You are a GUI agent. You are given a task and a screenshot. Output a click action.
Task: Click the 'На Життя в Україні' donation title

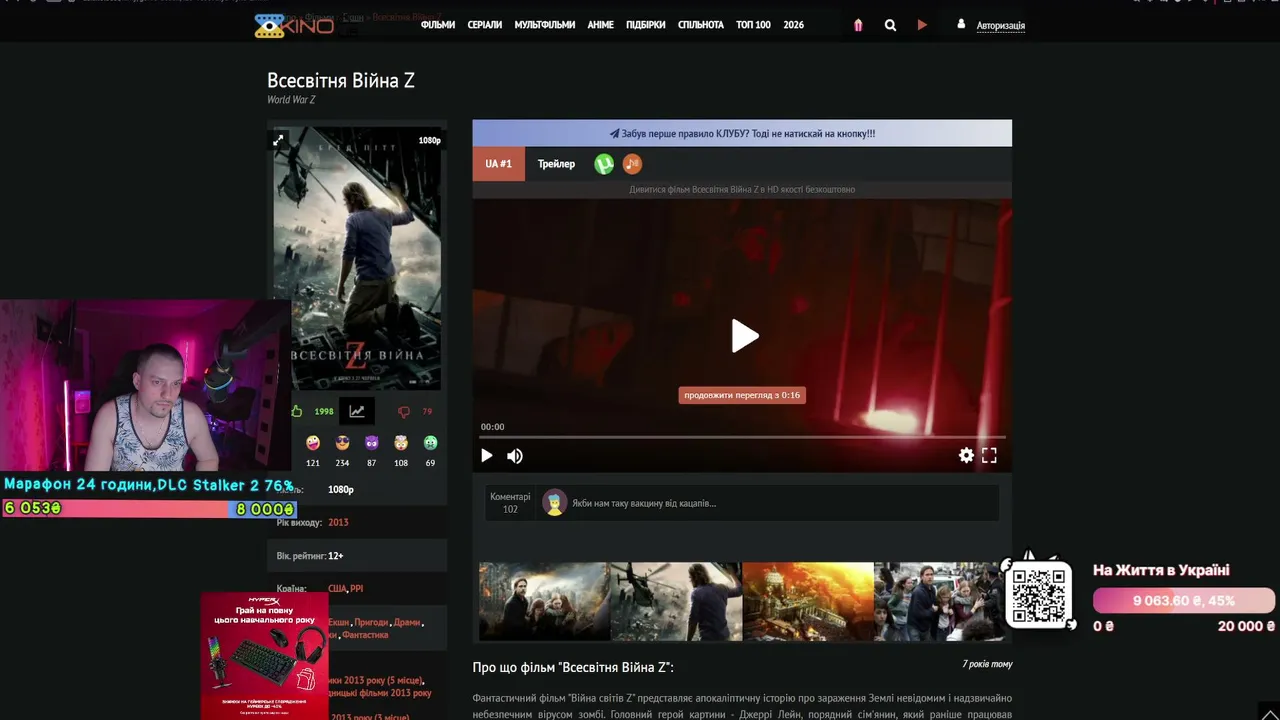[x=1161, y=570]
